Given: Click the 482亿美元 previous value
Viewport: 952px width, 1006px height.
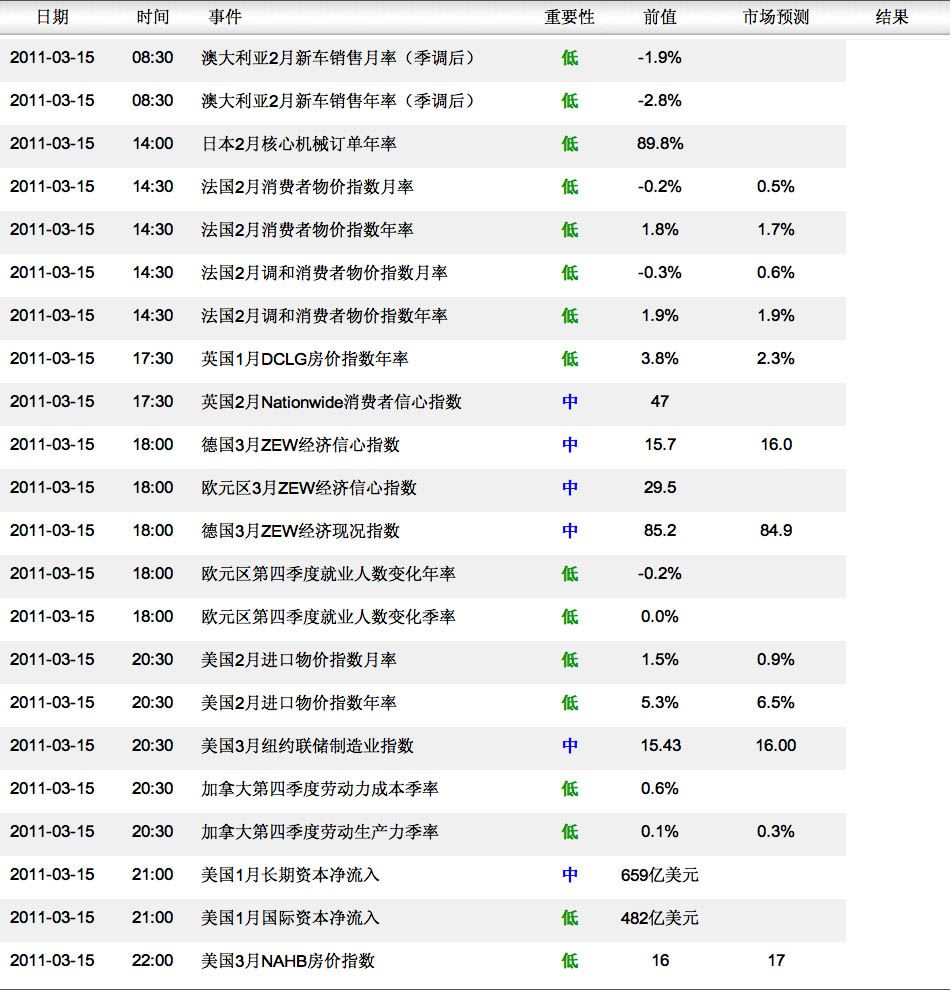Looking at the screenshot, I should coord(659,917).
